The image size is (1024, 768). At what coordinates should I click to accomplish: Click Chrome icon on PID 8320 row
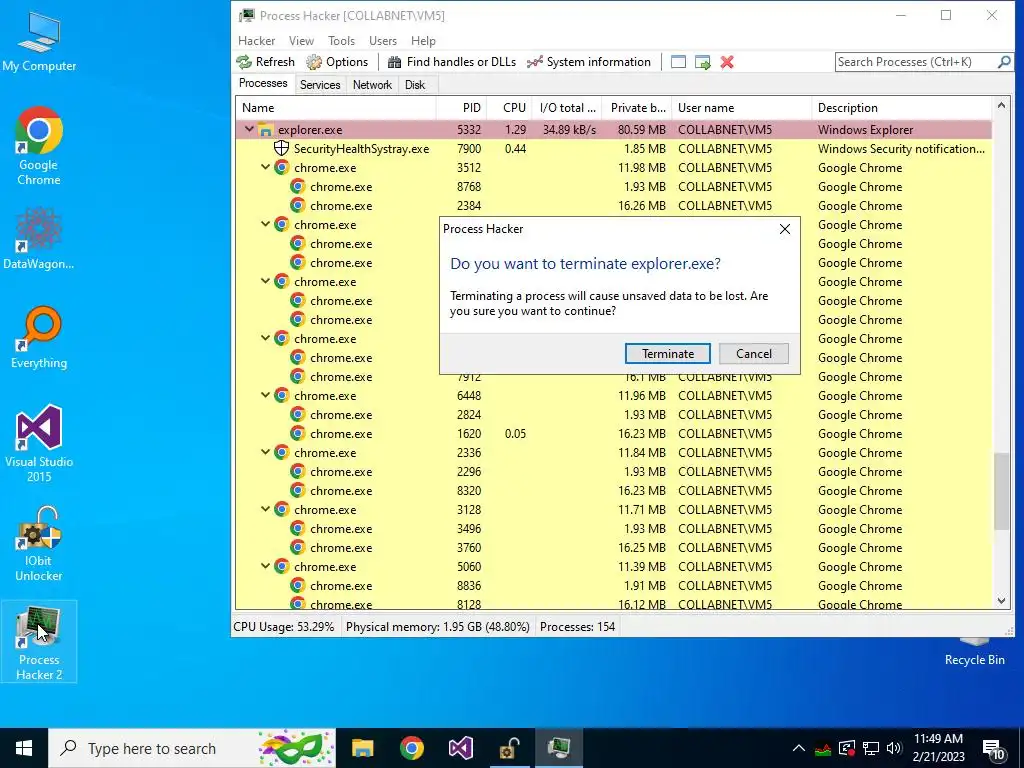coord(298,490)
